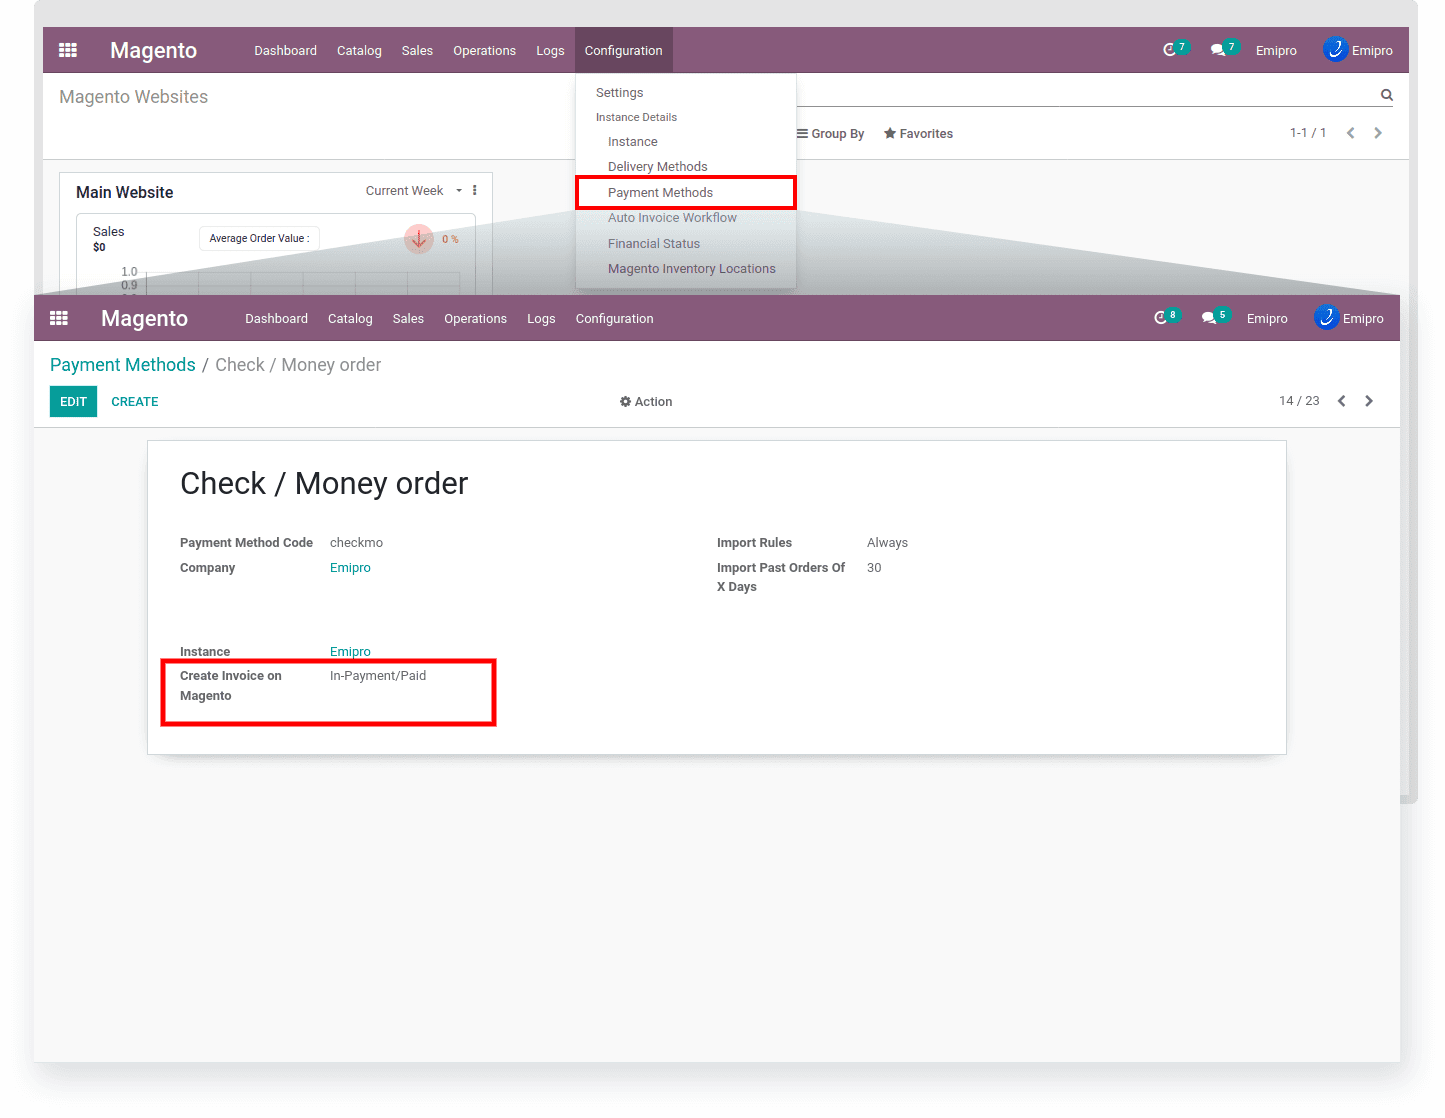
Task: Open the Emipro company link
Action: click(x=350, y=568)
